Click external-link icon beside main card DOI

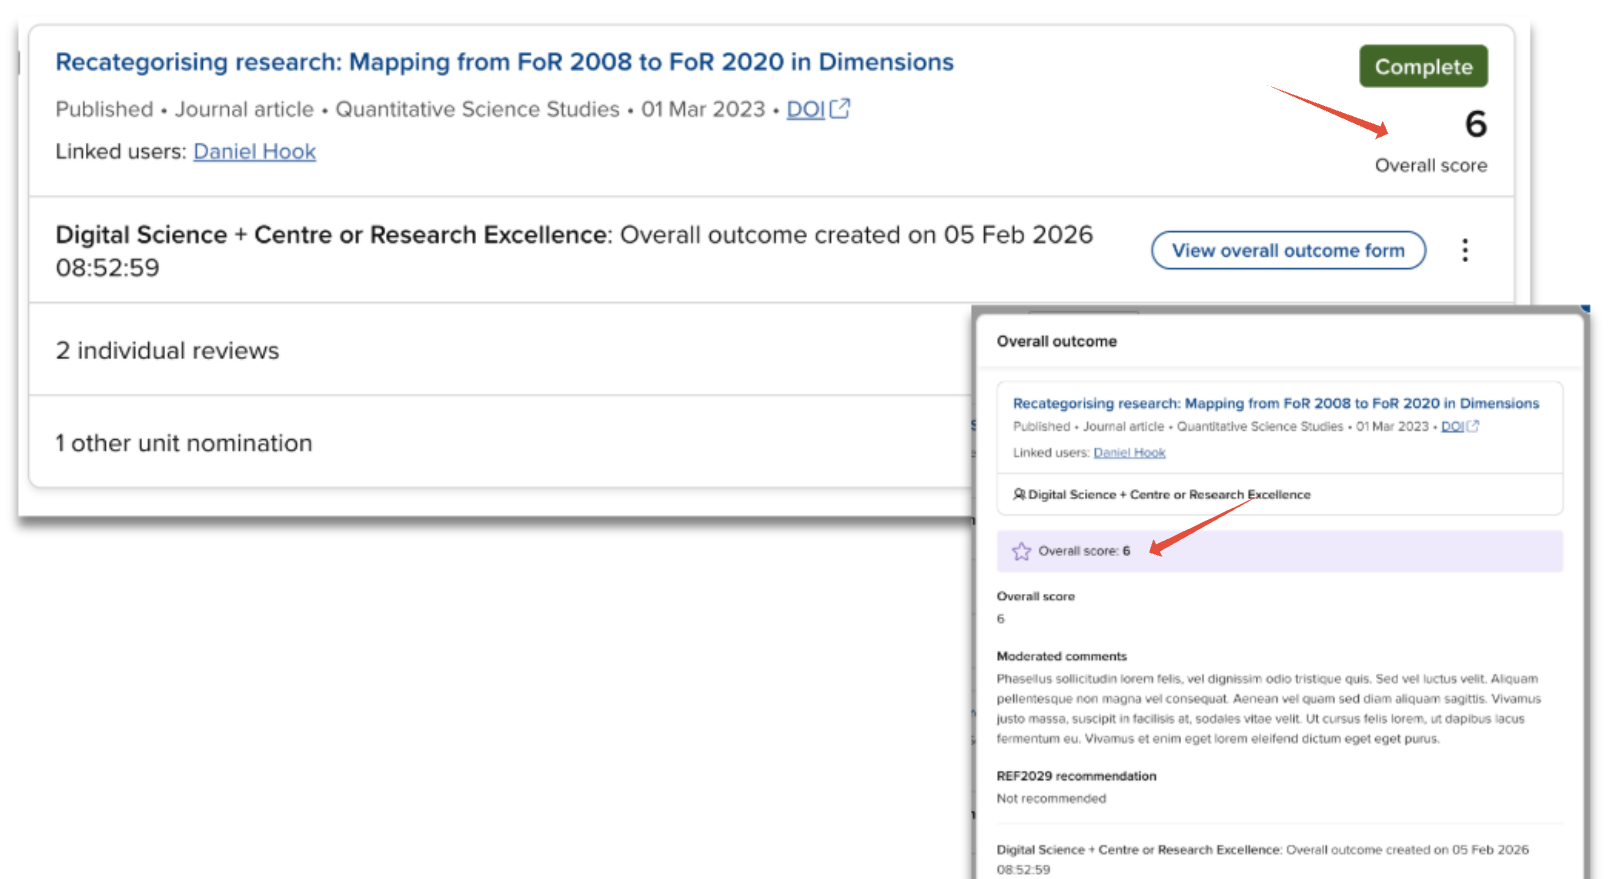click(840, 108)
